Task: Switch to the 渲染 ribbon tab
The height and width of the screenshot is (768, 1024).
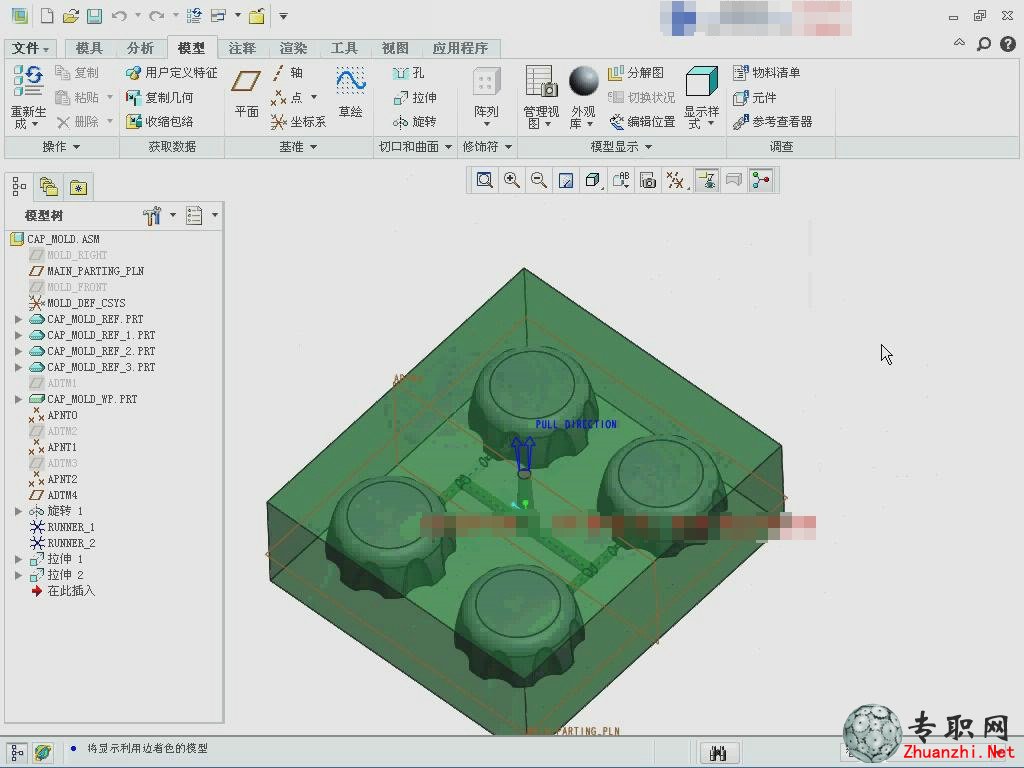Action: tap(293, 48)
